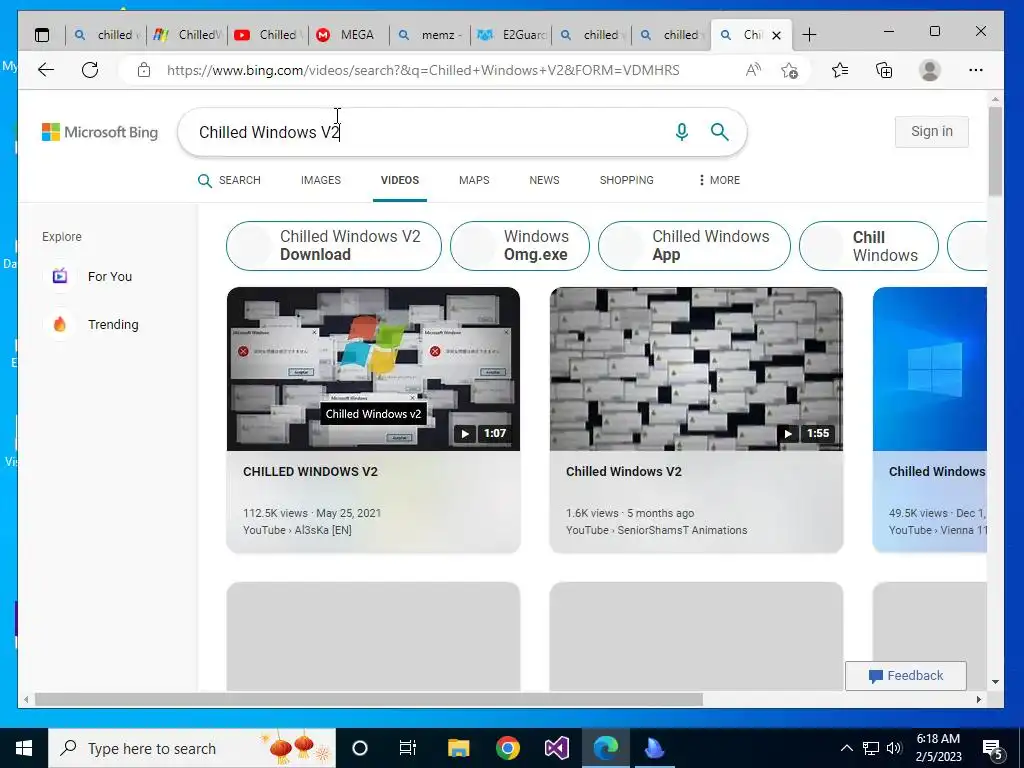Launch Visual Studio from taskbar
Image resolution: width=1024 pixels, height=768 pixels.
coord(557,748)
